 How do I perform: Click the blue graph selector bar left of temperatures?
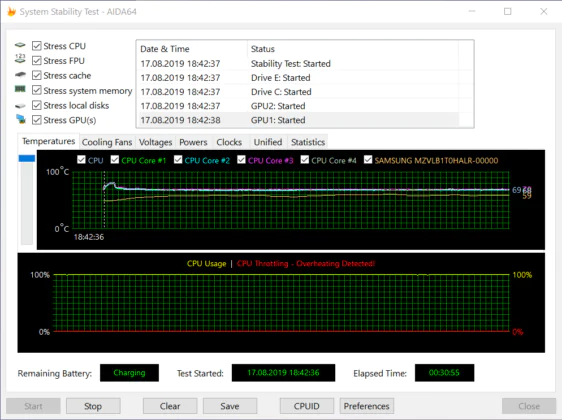[x=27, y=158]
